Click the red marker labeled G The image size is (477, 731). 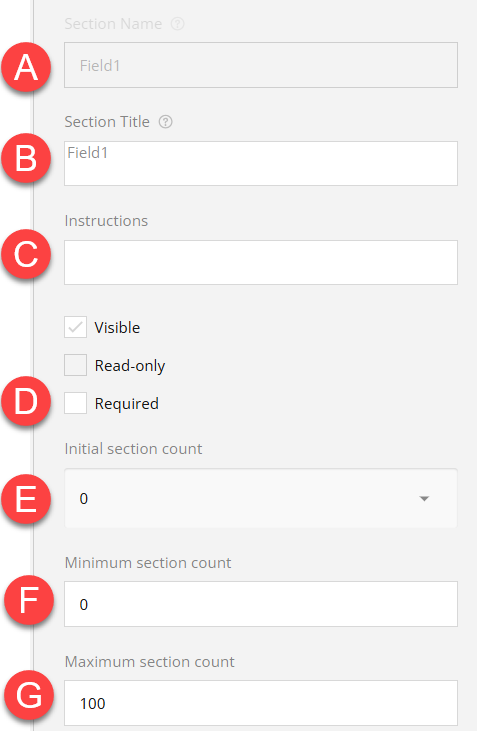pos(29,696)
